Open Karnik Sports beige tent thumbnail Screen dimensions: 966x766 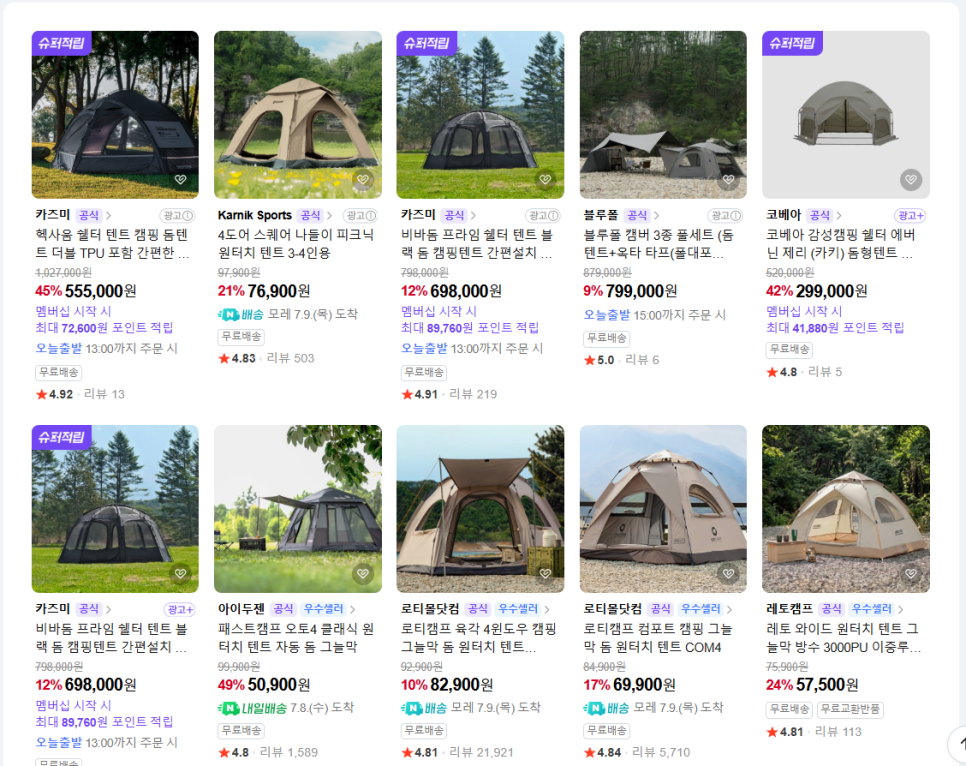pyautogui.click(x=298, y=115)
